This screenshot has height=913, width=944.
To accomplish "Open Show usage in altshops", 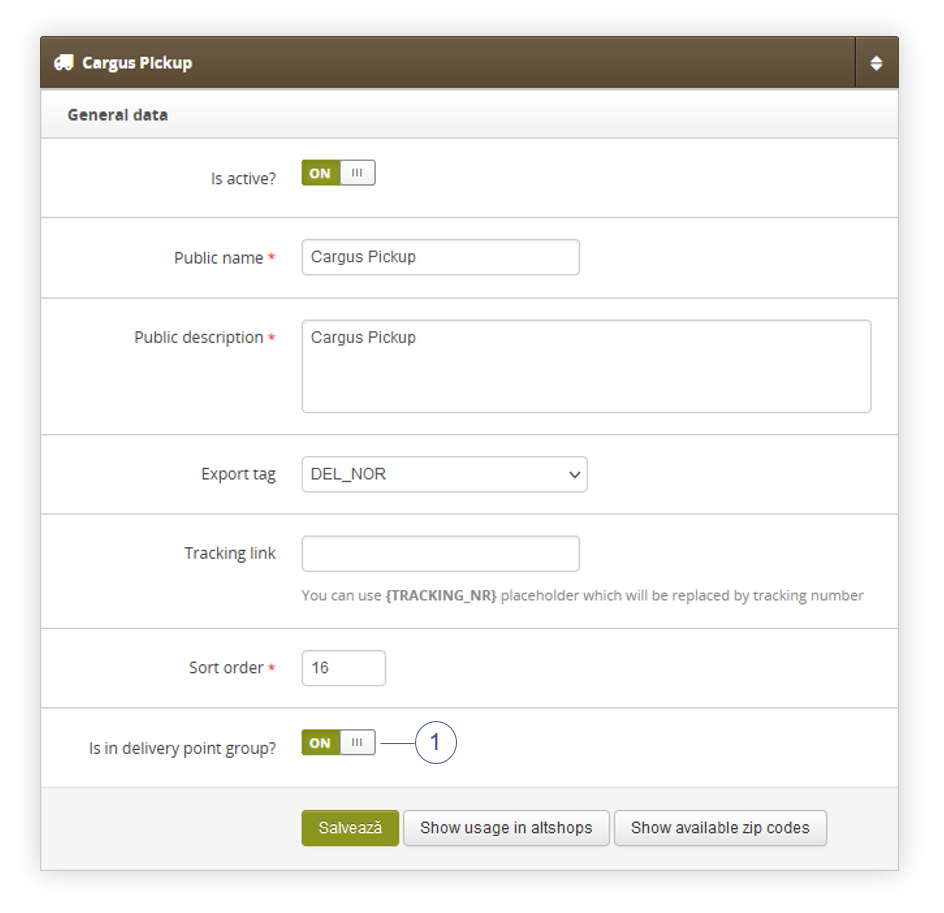I will [x=506, y=828].
